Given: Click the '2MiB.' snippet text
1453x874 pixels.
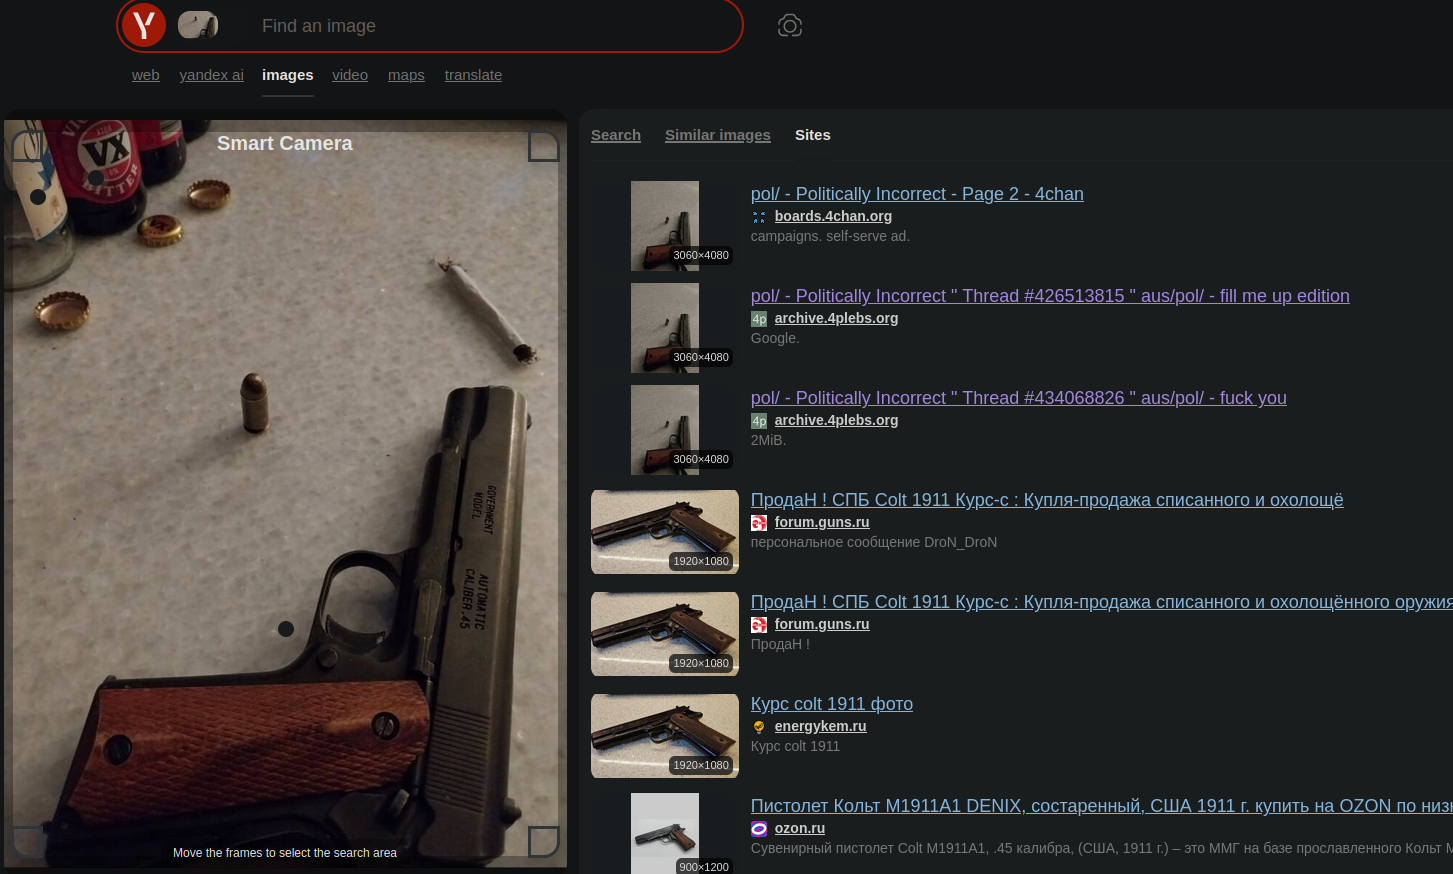Looking at the screenshot, I should click(x=769, y=441).
